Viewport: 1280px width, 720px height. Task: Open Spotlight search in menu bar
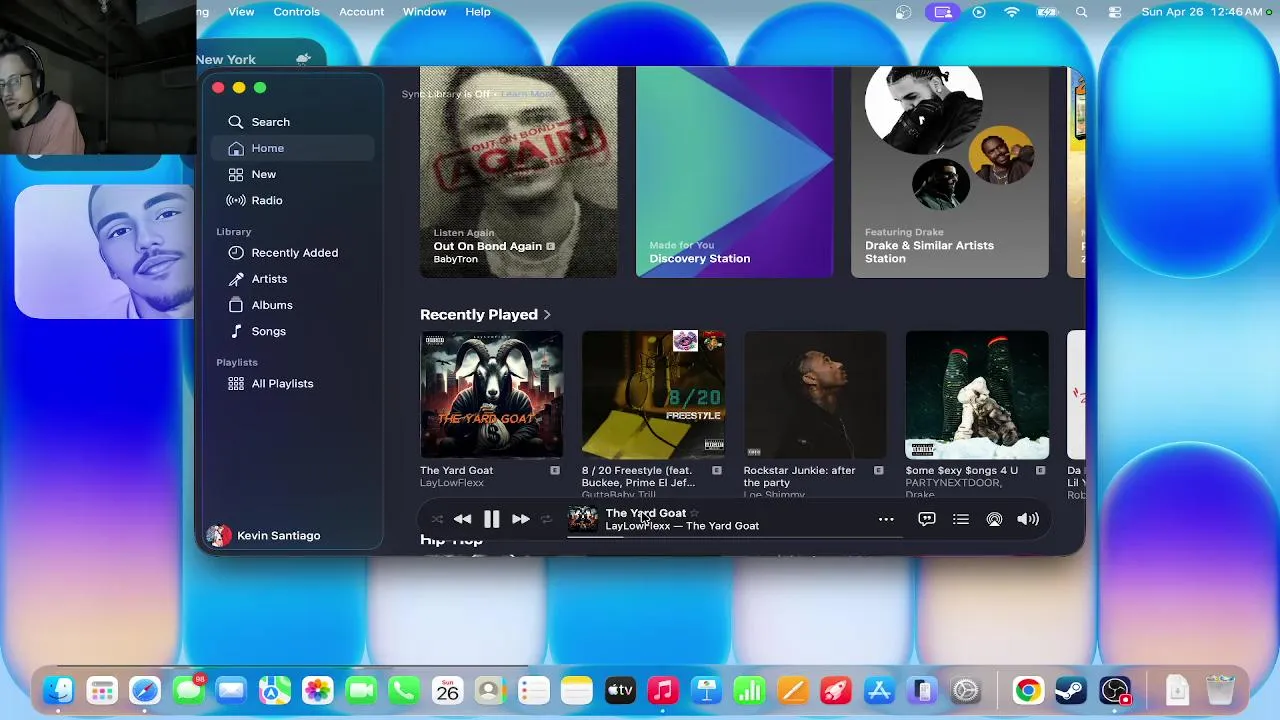1081,12
